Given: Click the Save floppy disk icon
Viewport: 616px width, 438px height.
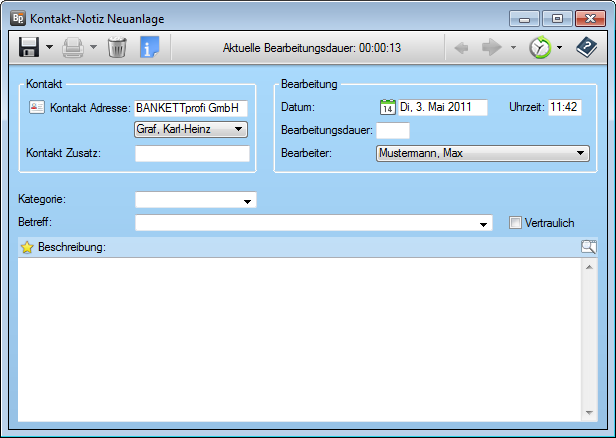Looking at the screenshot, I should coord(29,47).
